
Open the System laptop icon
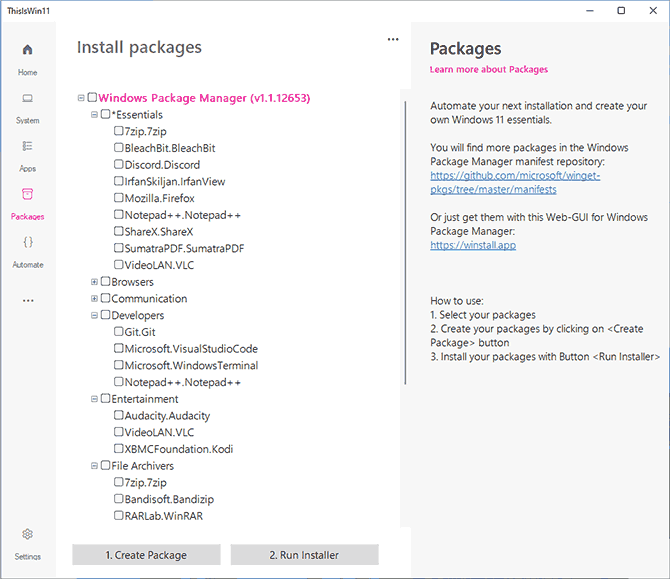coord(27,98)
